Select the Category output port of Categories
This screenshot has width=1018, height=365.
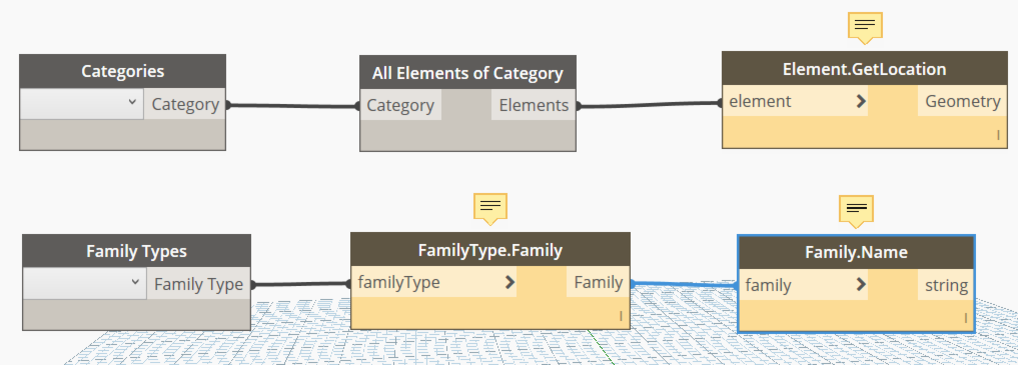tap(185, 104)
